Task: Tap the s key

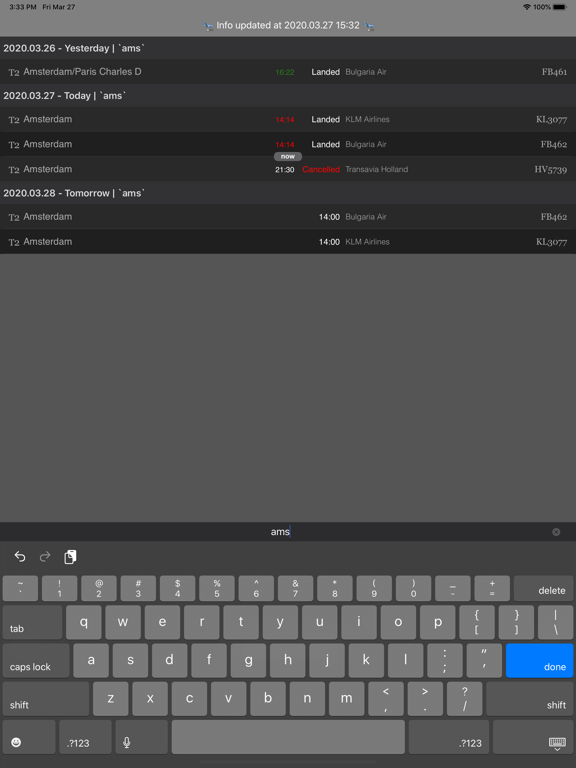Action: [x=130, y=661]
